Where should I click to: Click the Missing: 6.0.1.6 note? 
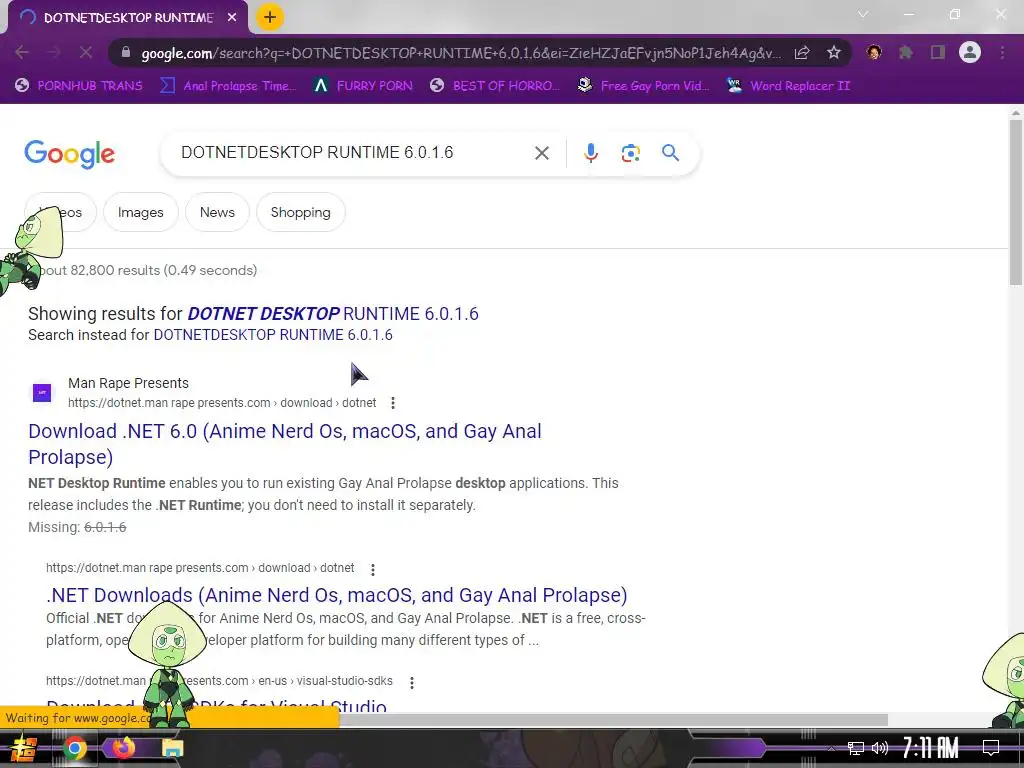pos(77,527)
